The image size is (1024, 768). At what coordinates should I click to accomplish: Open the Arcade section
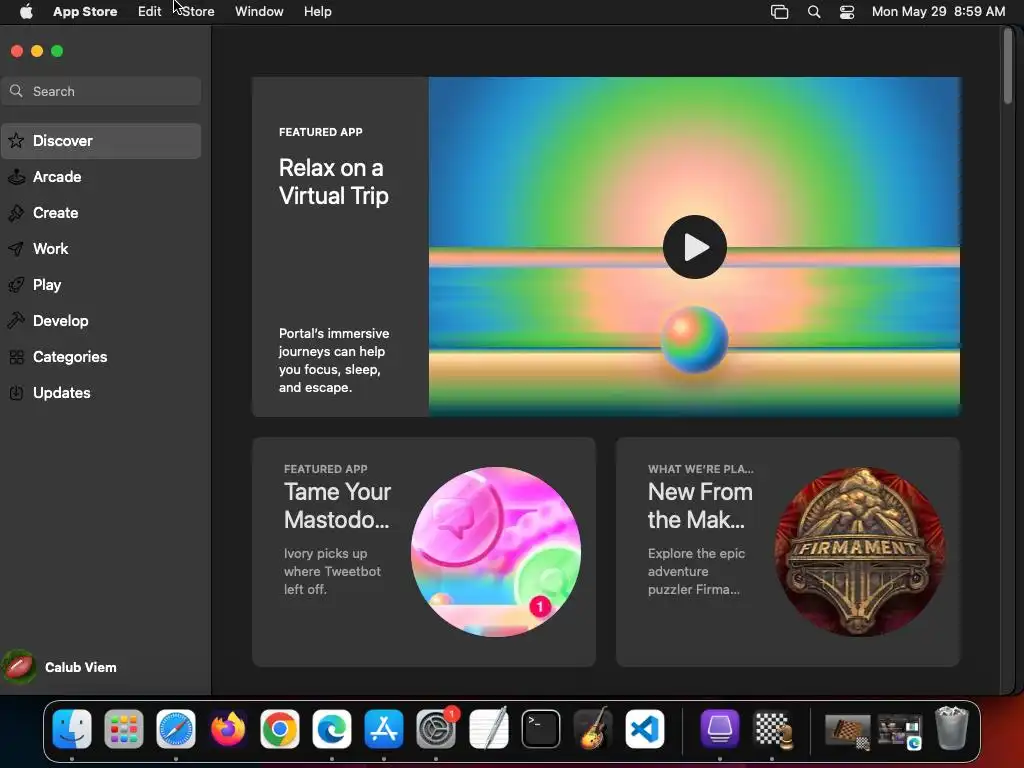tap(101, 177)
